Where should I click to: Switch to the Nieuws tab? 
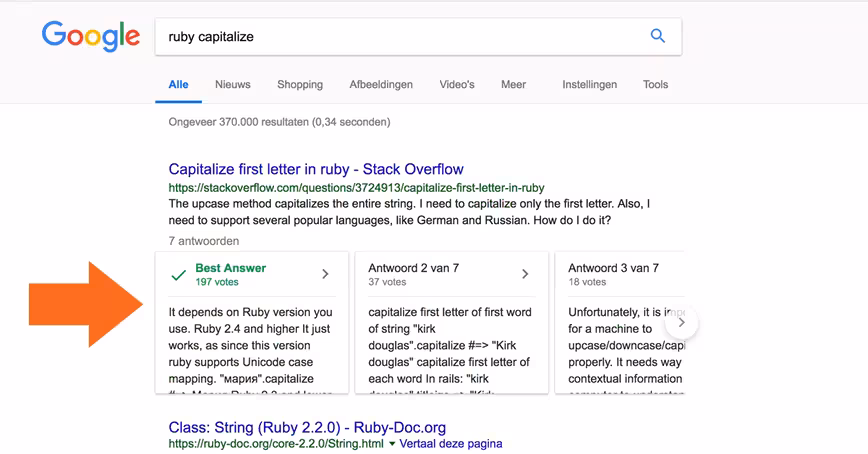pyautogui.click(x=232, y=85)
